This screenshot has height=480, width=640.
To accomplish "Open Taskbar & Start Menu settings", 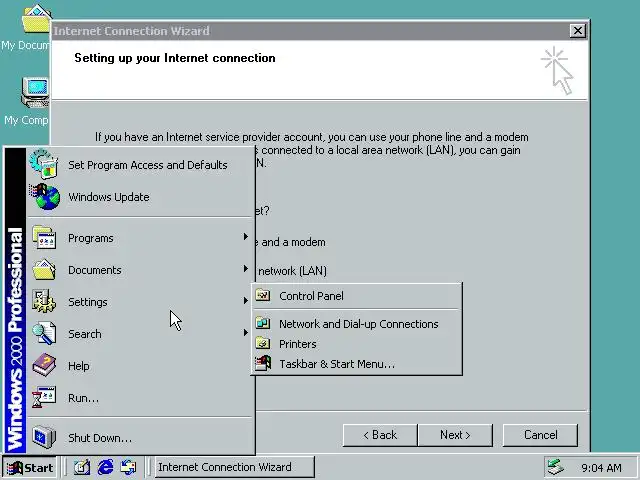I will coord(357,364).
